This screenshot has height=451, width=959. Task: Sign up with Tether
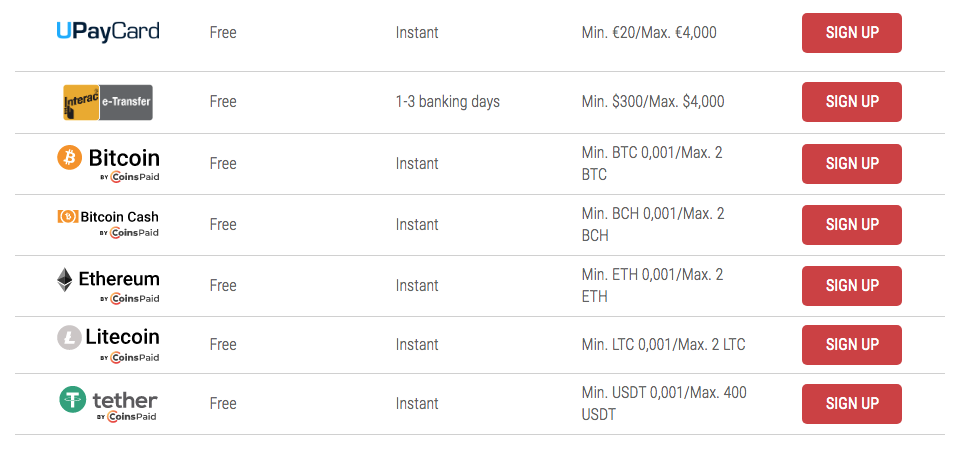tap(852, 404)
